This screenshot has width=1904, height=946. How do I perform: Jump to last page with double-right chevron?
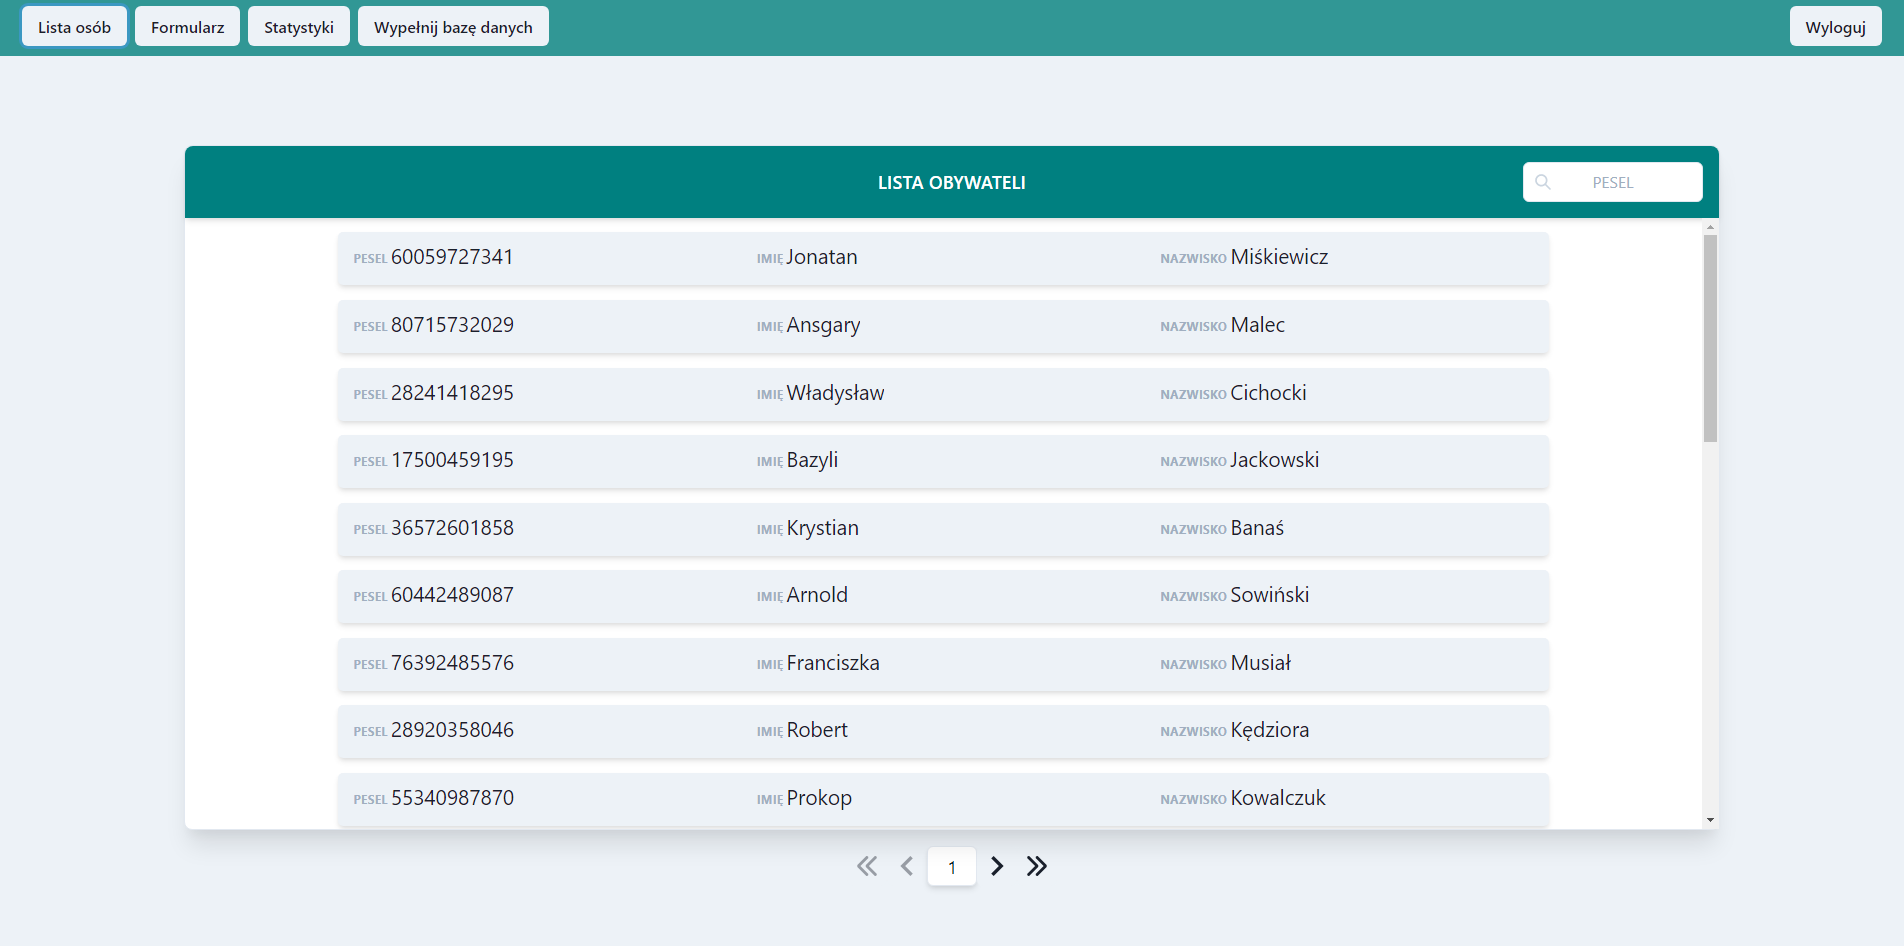[x=1037, y=866]
